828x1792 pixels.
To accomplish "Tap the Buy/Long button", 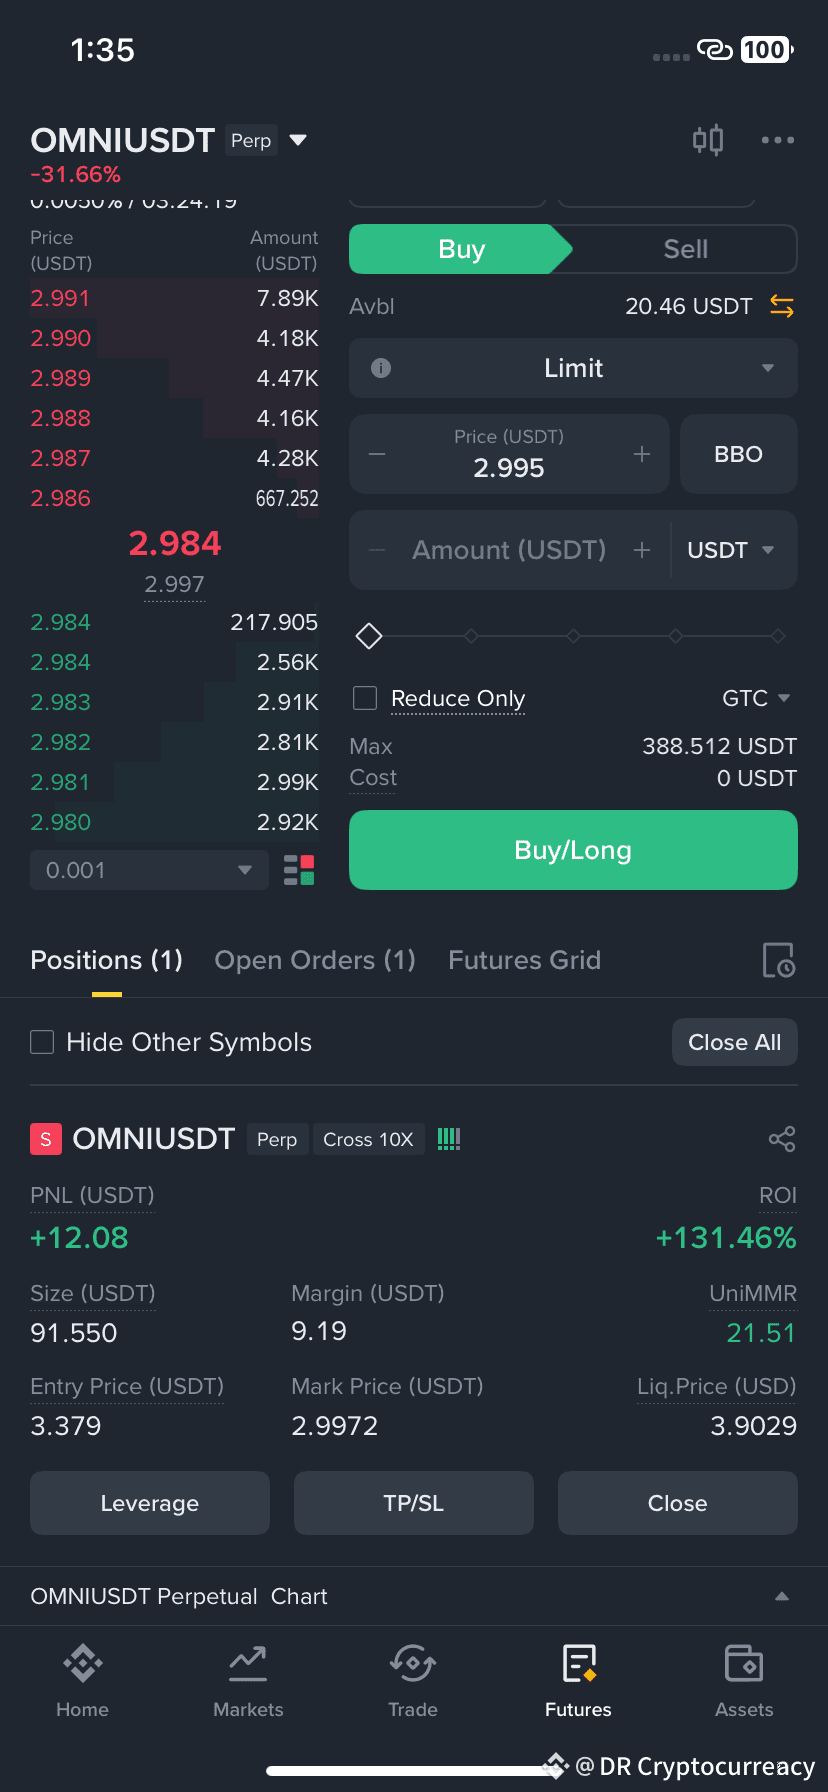I will 573,850.
